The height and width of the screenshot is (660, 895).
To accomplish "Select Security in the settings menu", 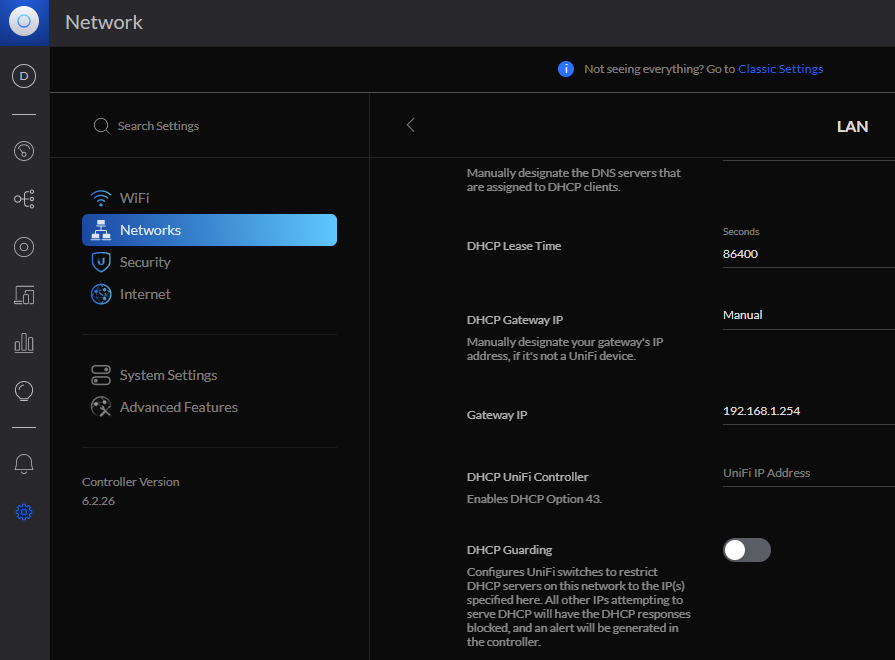I will point(145,262).
